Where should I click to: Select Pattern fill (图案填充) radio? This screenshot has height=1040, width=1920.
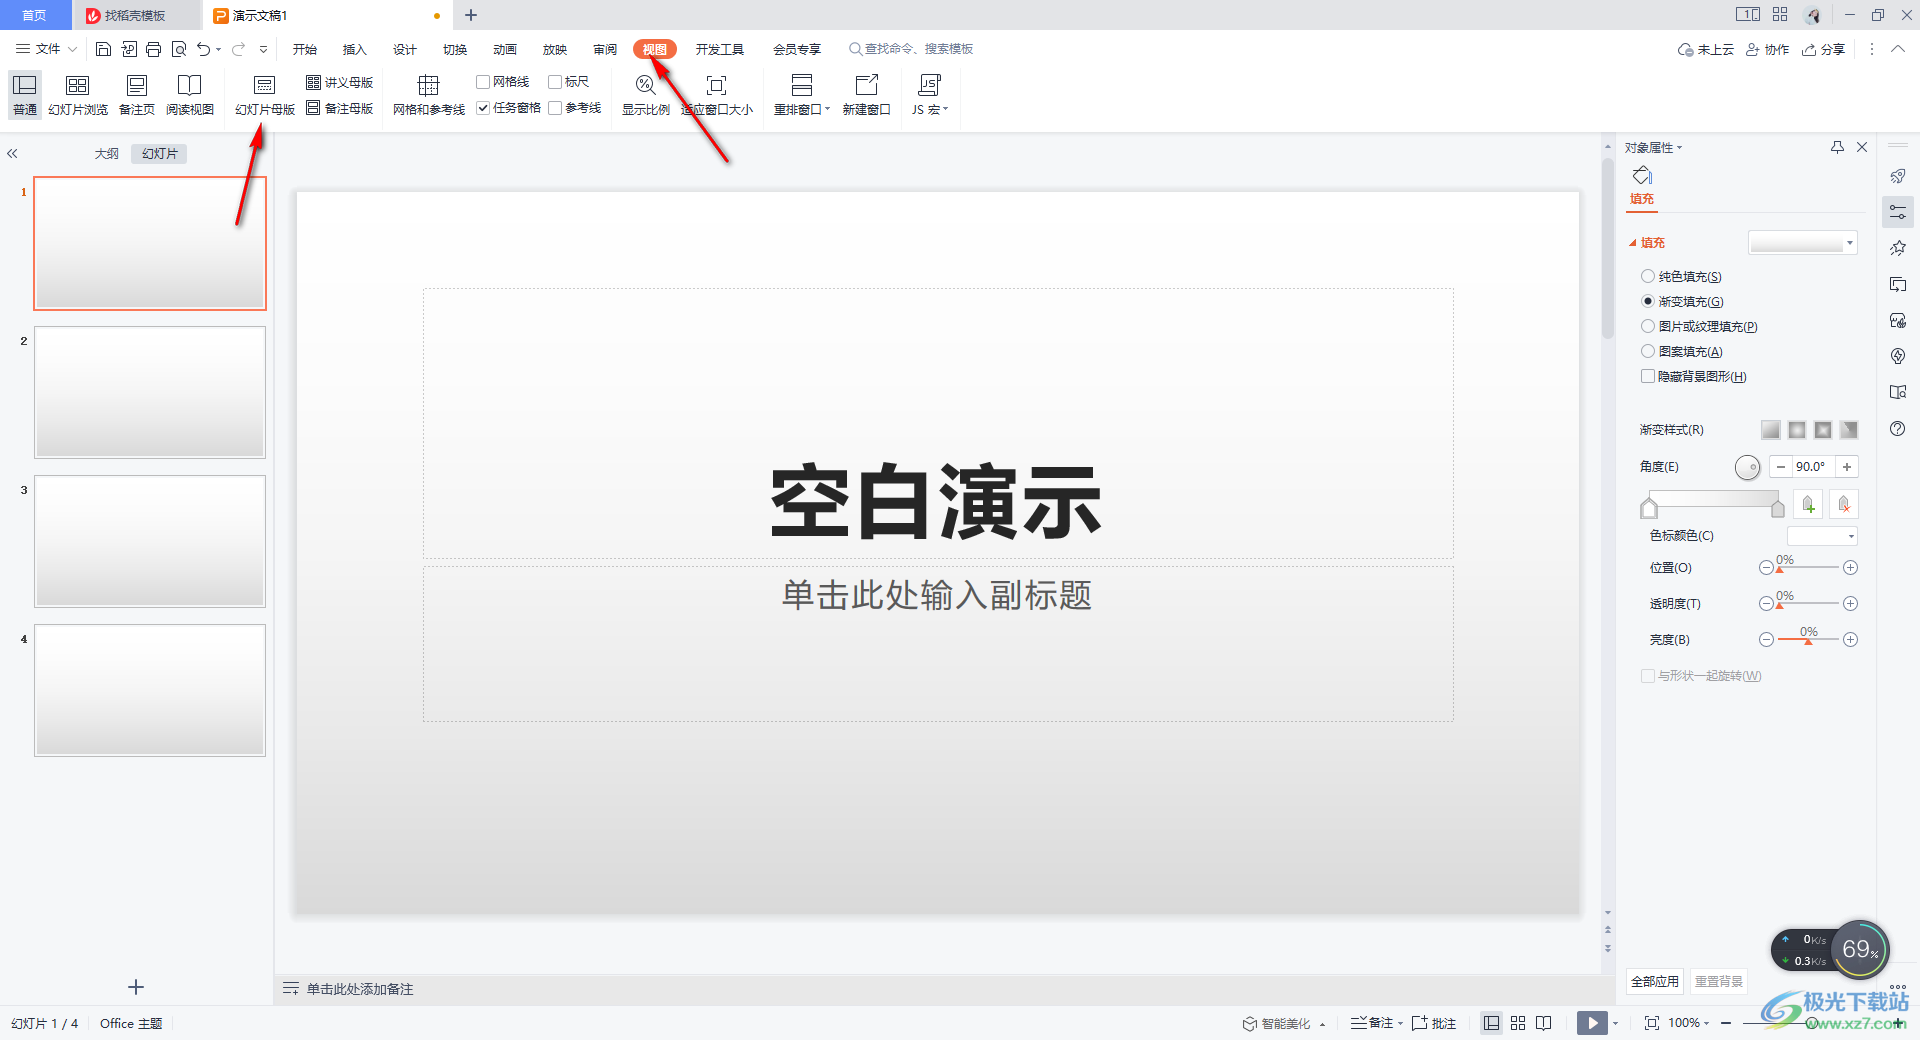1648,351
